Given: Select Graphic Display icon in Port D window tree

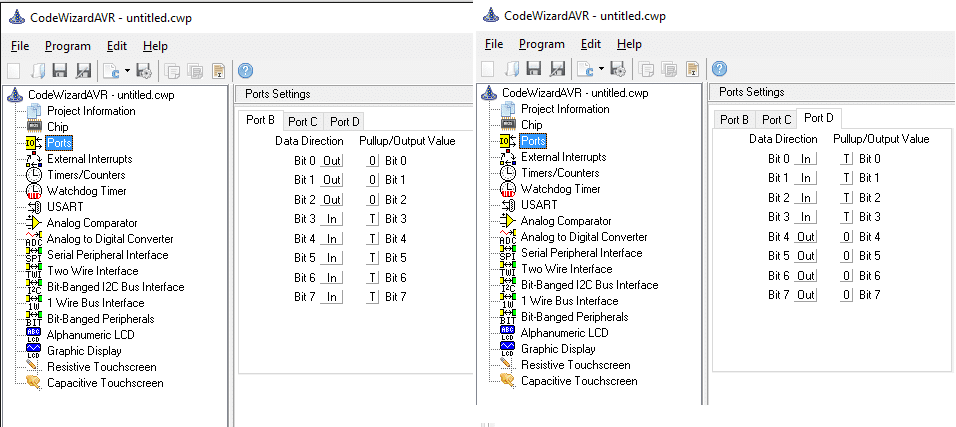Looking at the screenshot, I should 508,349.
